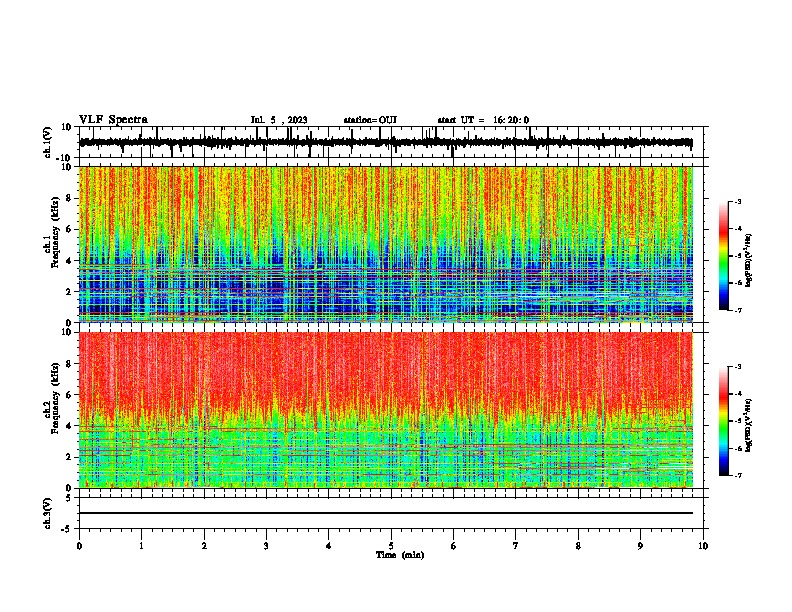The height and width of the screenshot is (612, 792).
Task: Click the ch.2 color scale bar
Action: point(723,421)
